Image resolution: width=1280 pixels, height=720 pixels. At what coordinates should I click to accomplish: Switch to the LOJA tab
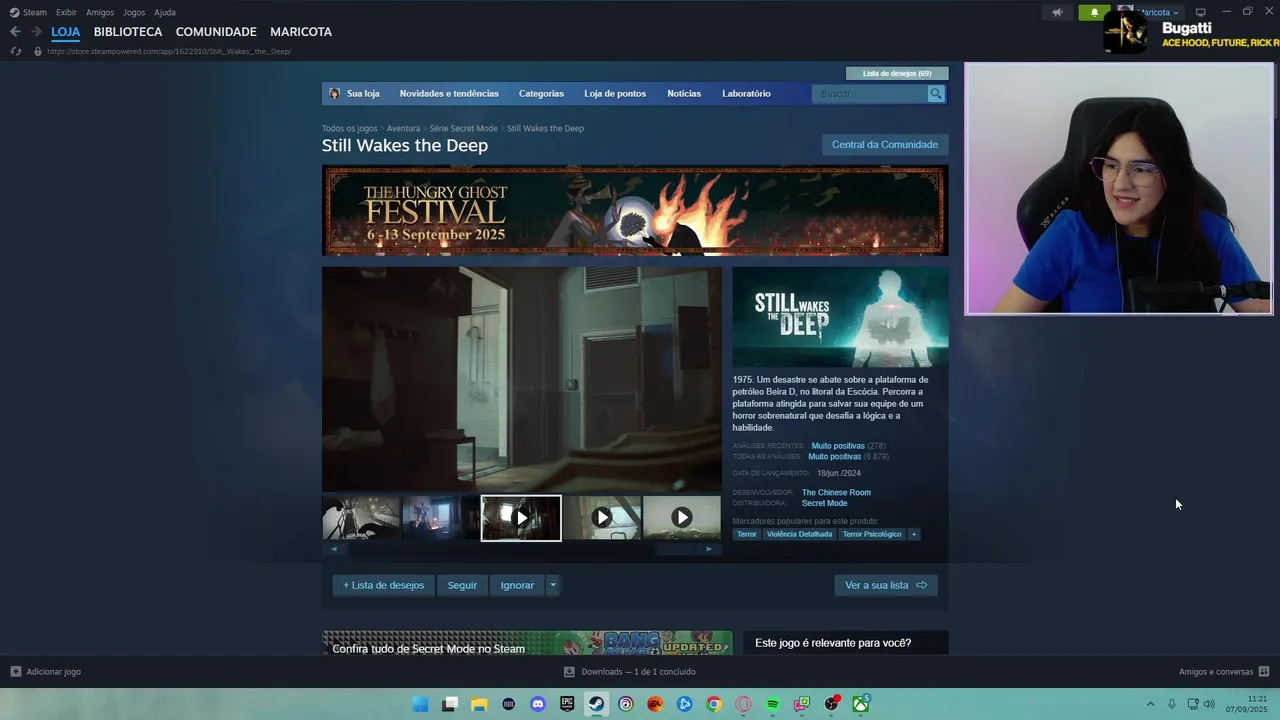coord(65,32)
